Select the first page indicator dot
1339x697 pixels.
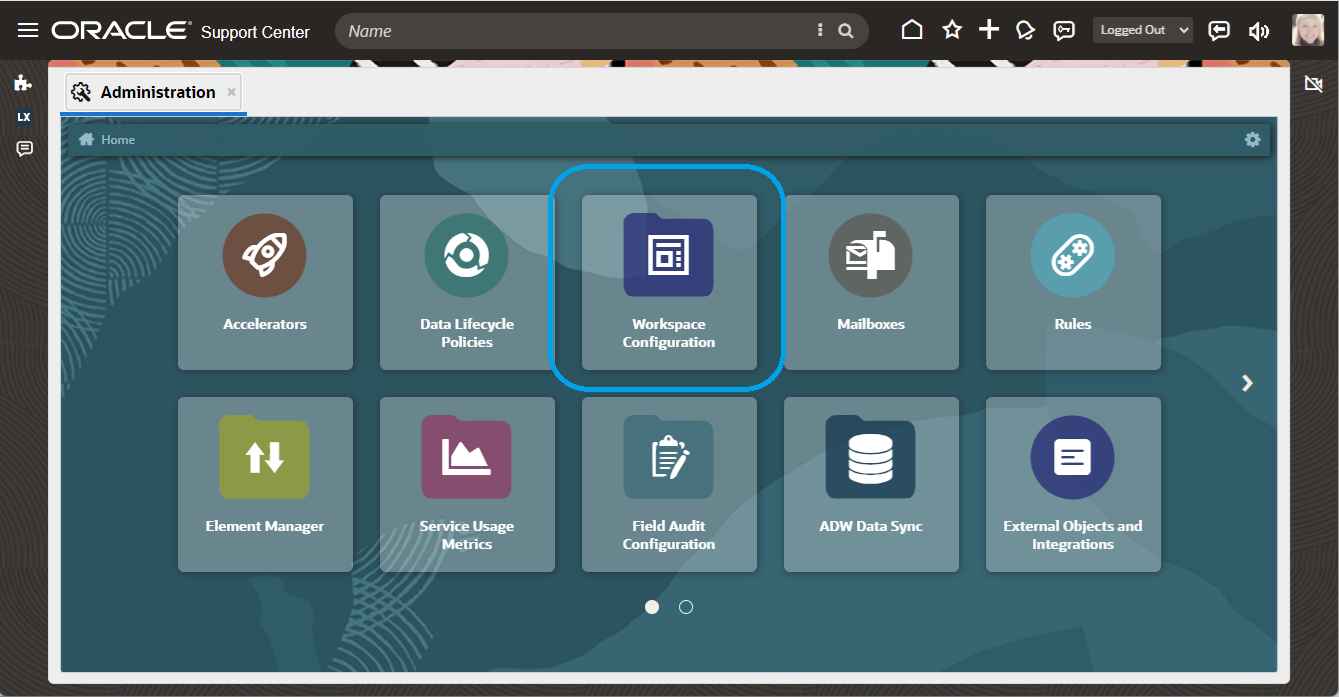coord(652,607)
